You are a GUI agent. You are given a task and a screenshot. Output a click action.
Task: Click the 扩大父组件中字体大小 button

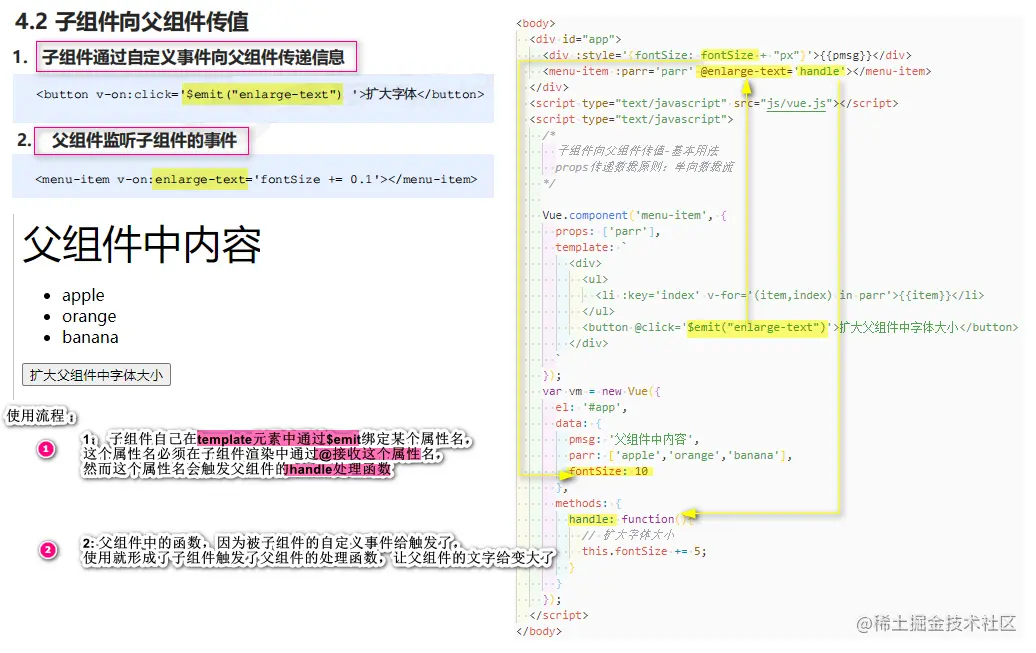point(96,375)
